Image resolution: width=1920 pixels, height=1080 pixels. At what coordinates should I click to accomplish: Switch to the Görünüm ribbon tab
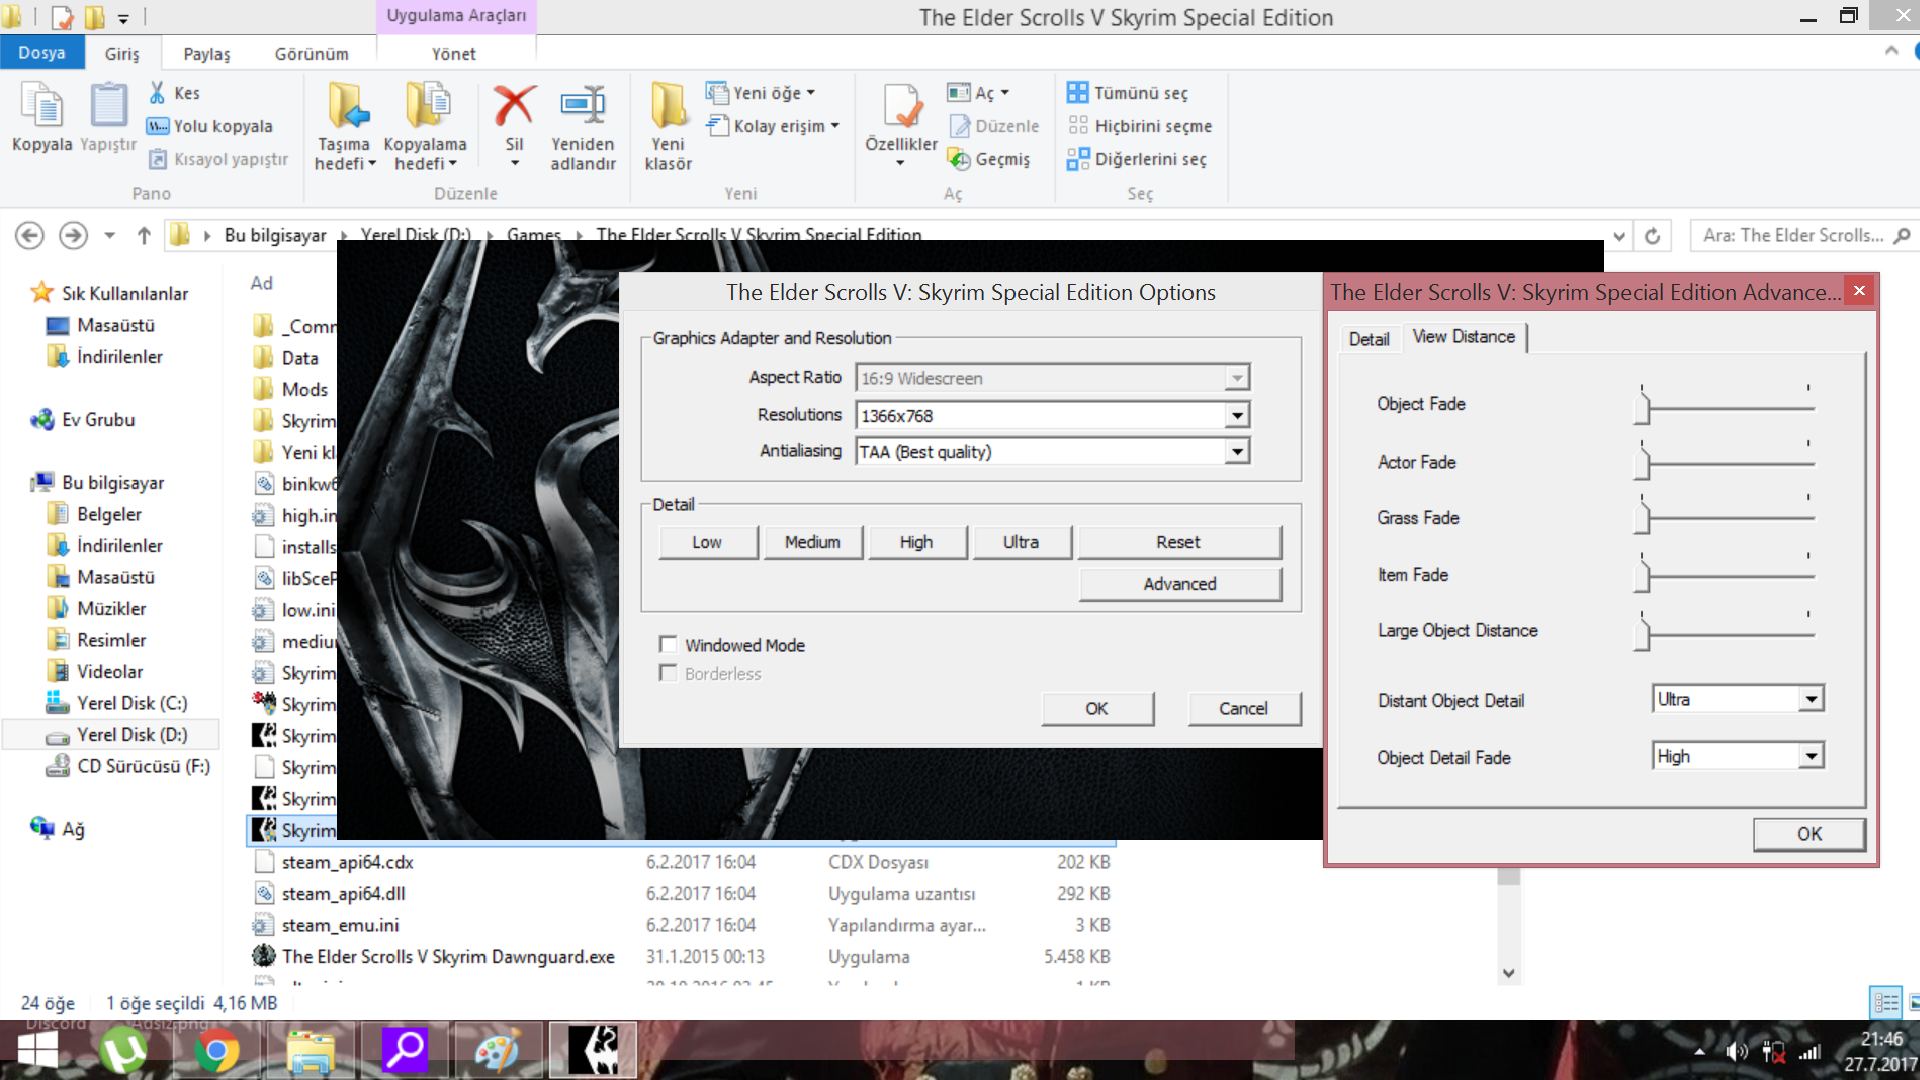click(x=312, y=54)
